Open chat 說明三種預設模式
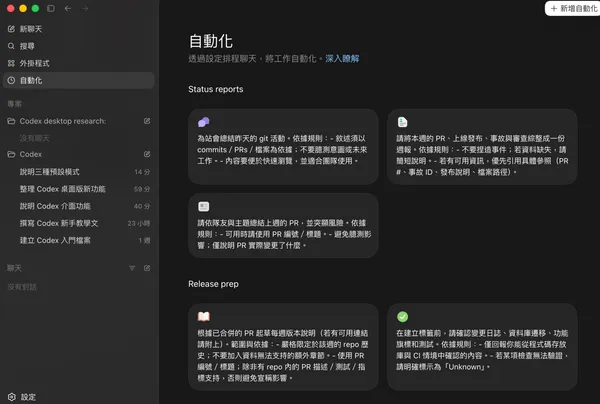The width and height of the screenshot is (600, 404). tap(78, 172)
